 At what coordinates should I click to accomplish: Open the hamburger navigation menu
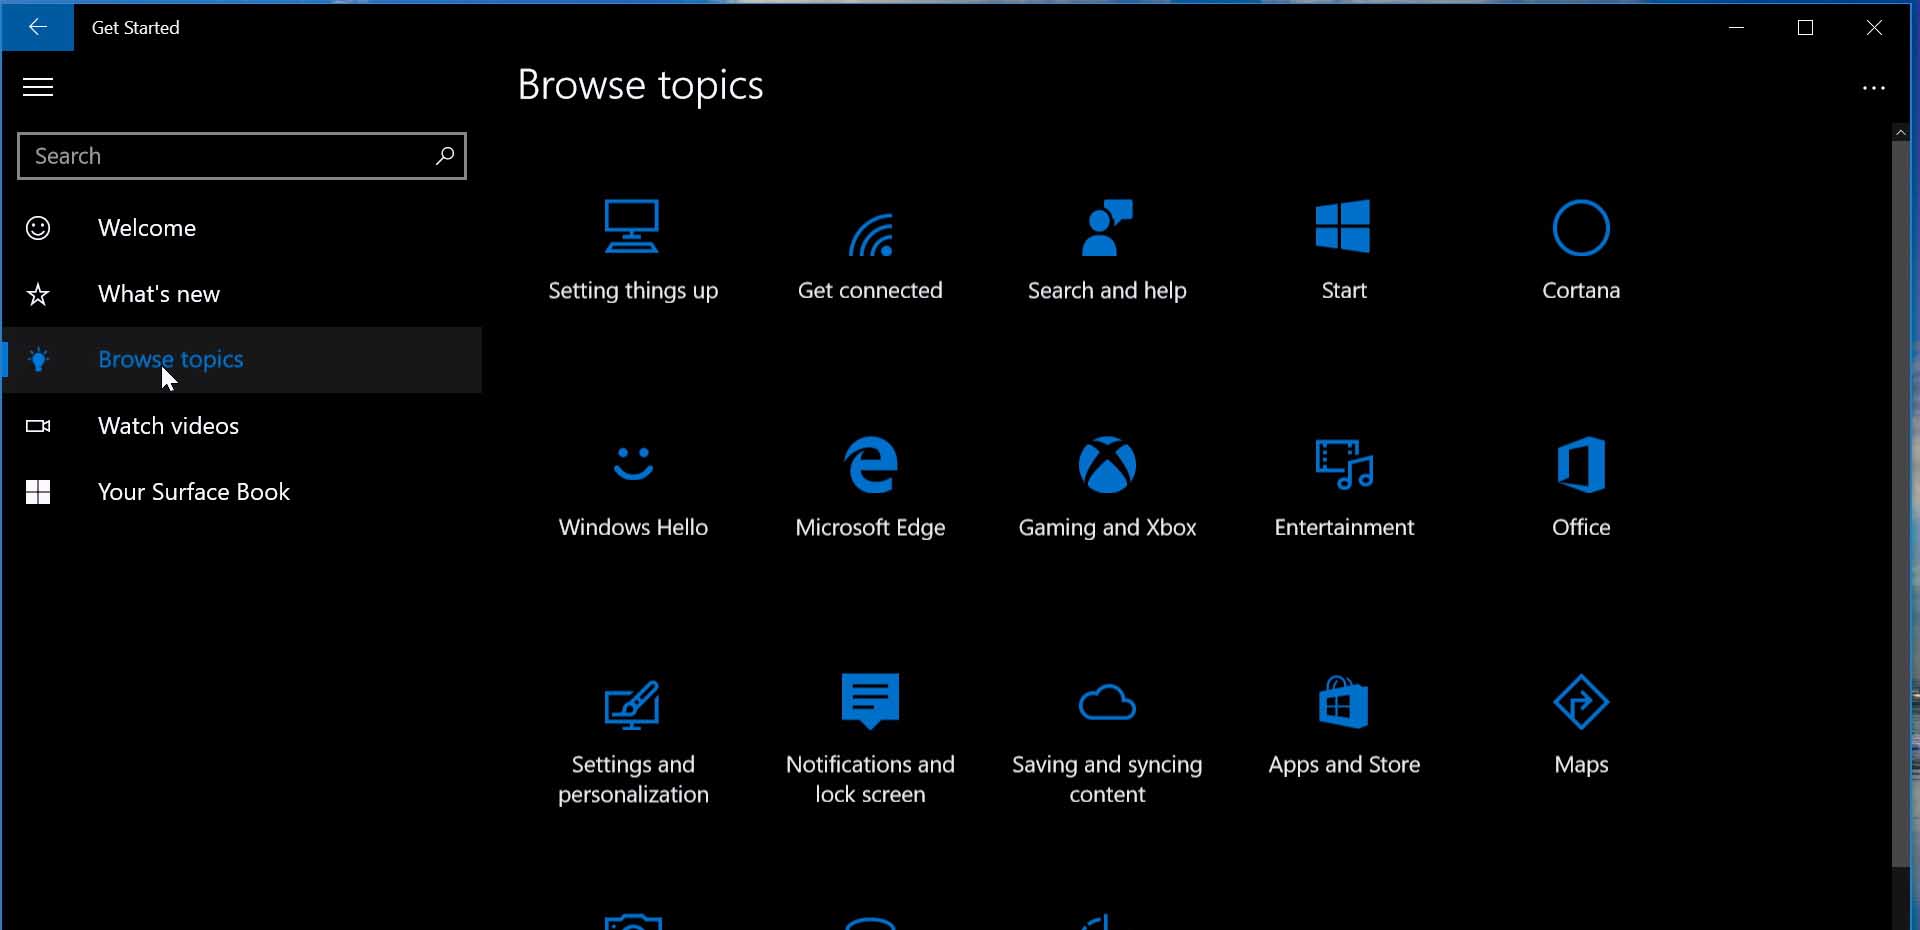click(37, 87)
